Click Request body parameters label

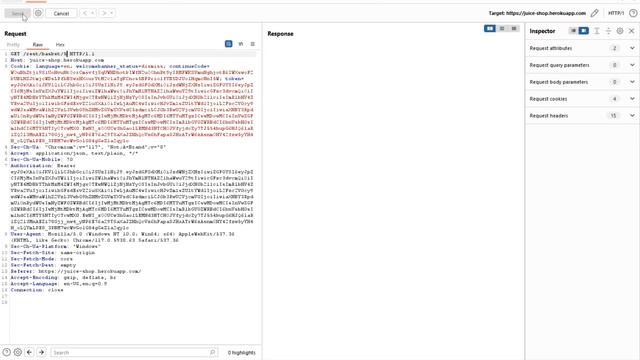558,82
